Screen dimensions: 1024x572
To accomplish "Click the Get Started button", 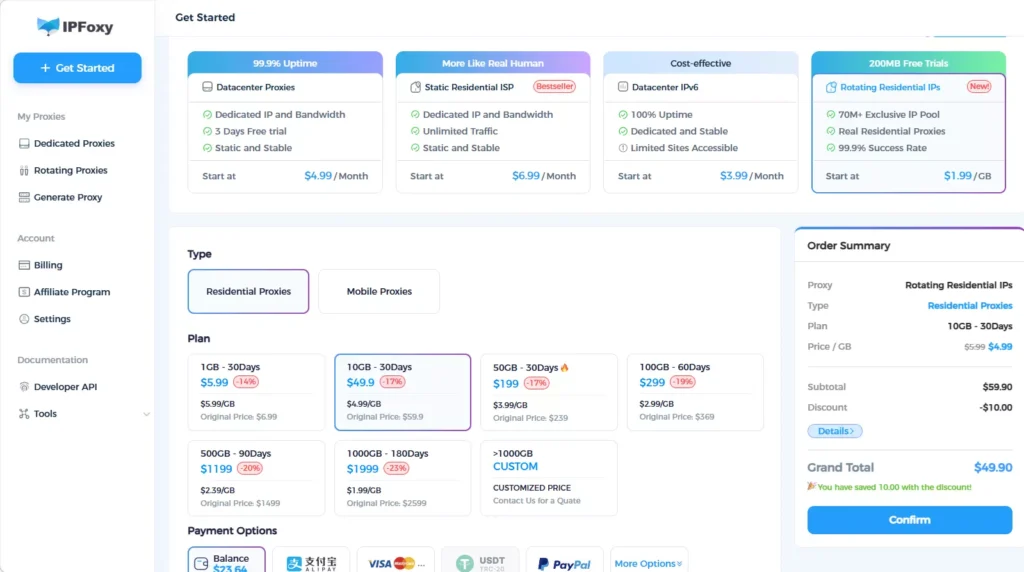I will pyautogui.click(x=77, y=68).
